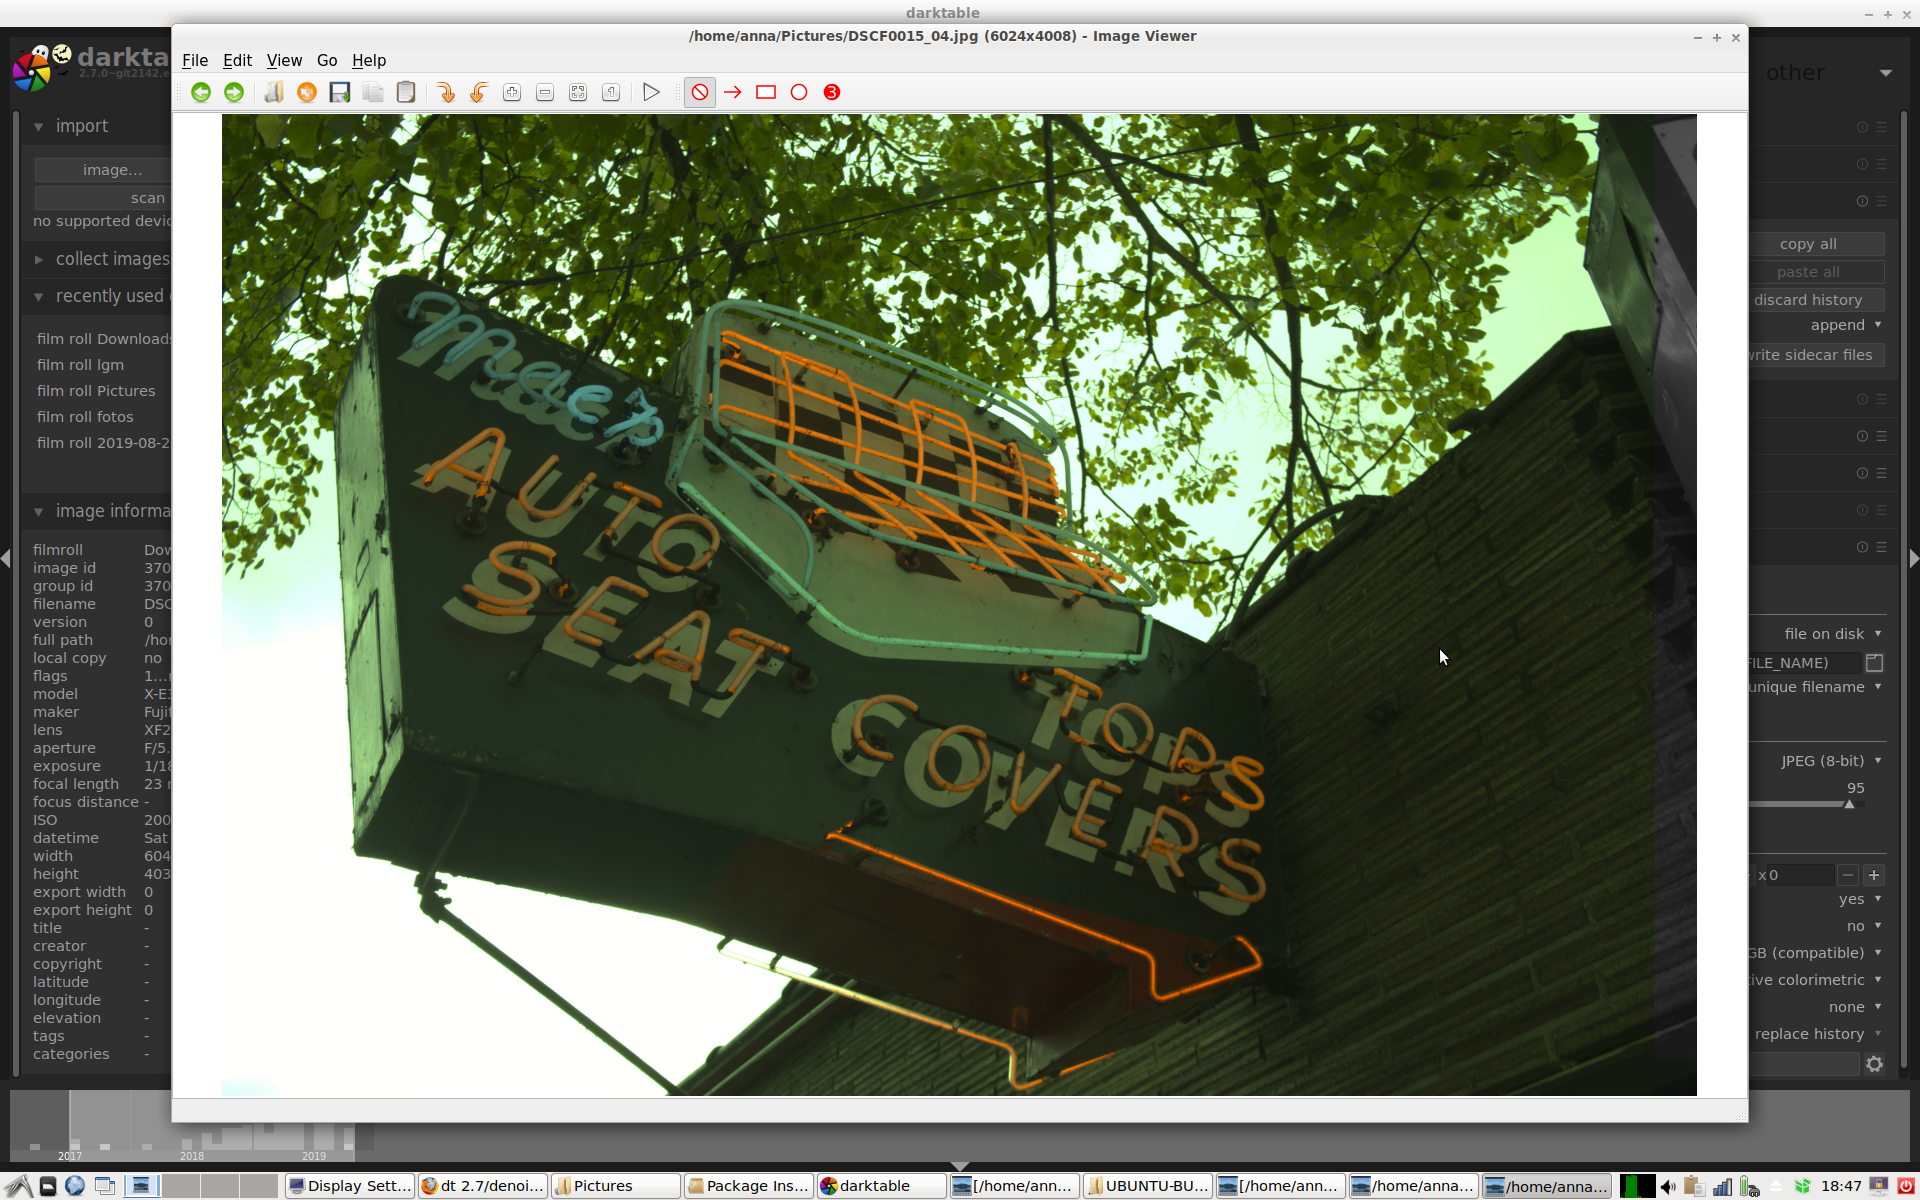Viewport: 1920px width, 1200px height.
Task: Click the copy icon in the viewer toolbar
Action: tap(373, 92)
